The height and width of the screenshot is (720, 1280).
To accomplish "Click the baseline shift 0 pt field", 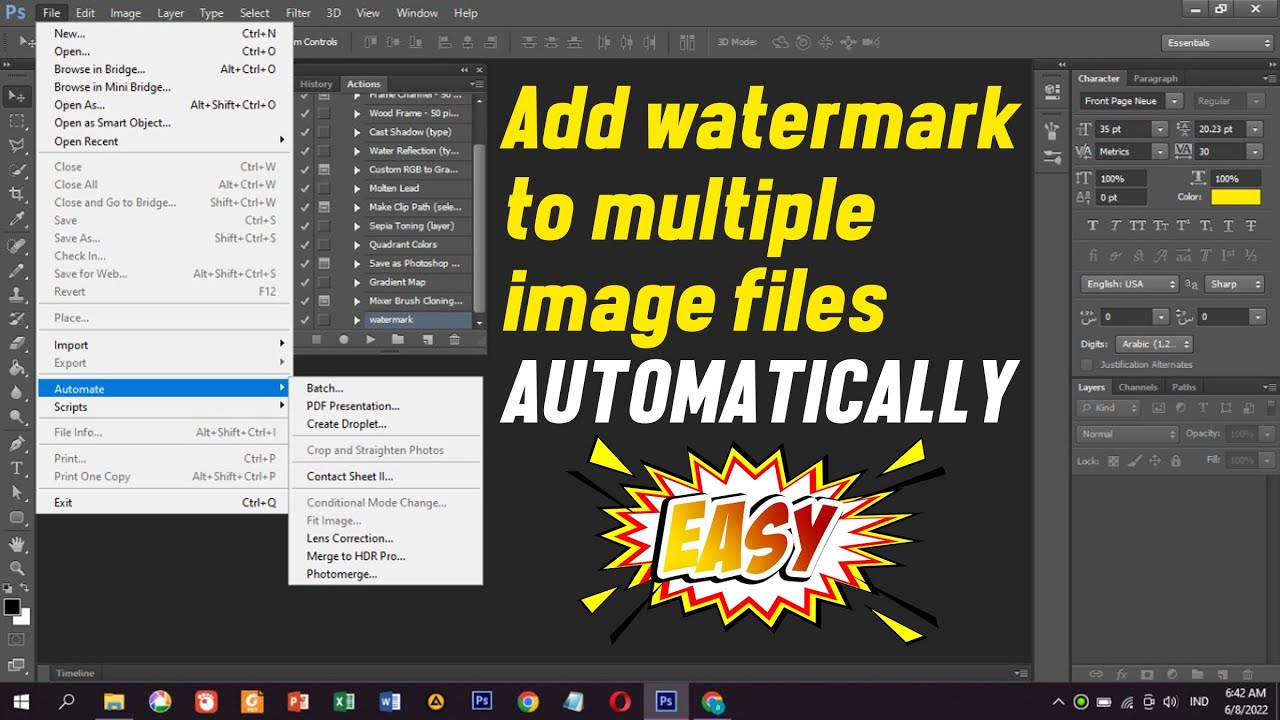I will click(1121, 198).
